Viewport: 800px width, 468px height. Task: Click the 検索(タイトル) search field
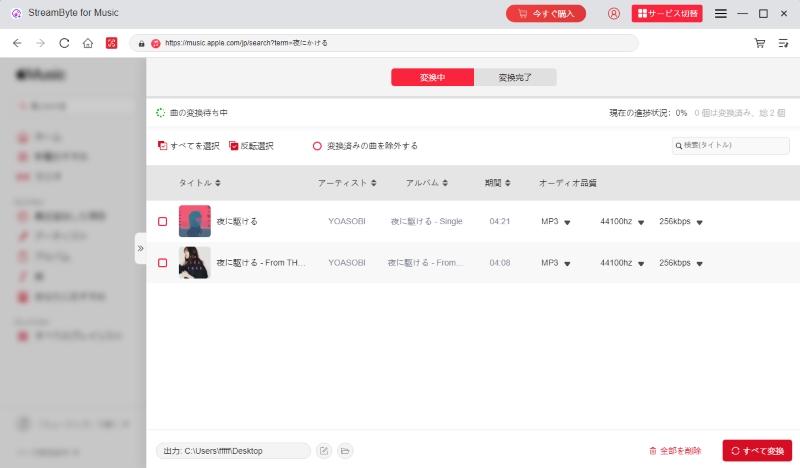[731, 146]
